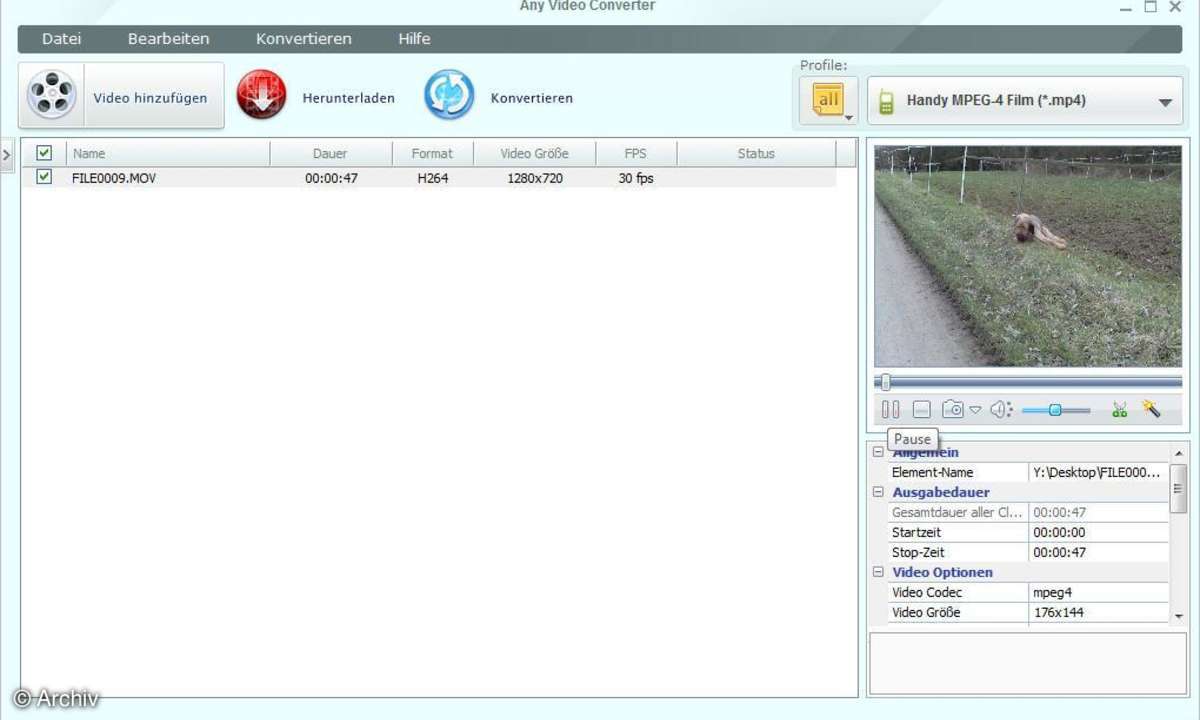1200x720 pixels.
Task: Pause the video preview playback
Action: coord(890,409)
